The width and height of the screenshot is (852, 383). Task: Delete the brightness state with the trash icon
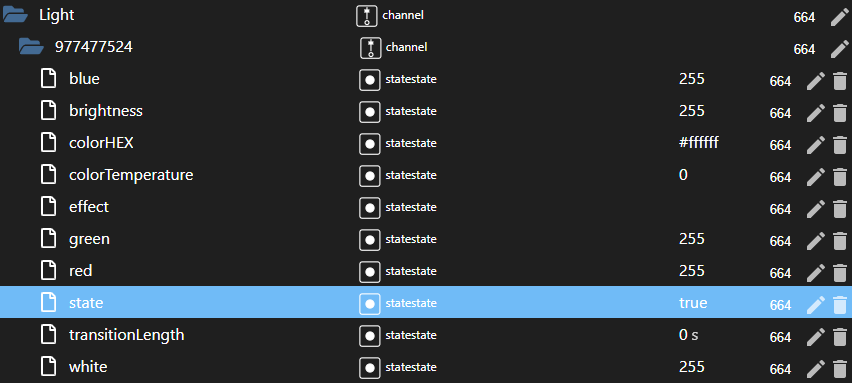tap(840, 113)
